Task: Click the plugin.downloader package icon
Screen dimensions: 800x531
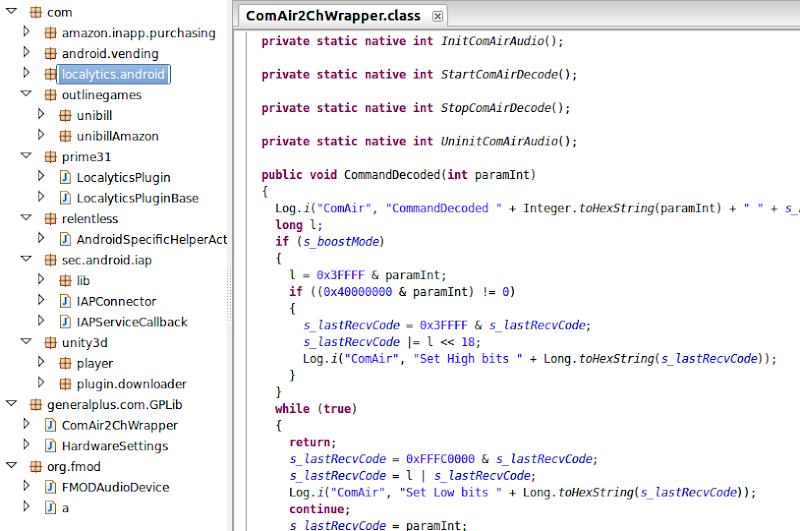Action: (x=65, y=384)
